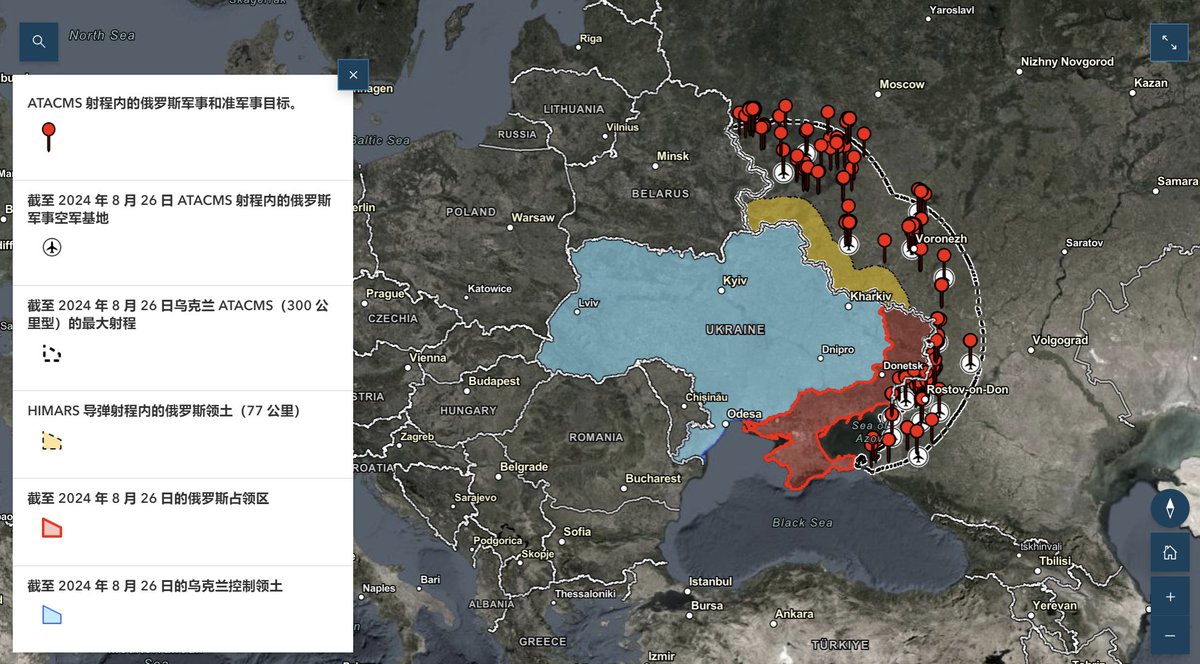Click the Belgrade city label

pyautogui.click(x=524, y=467)
